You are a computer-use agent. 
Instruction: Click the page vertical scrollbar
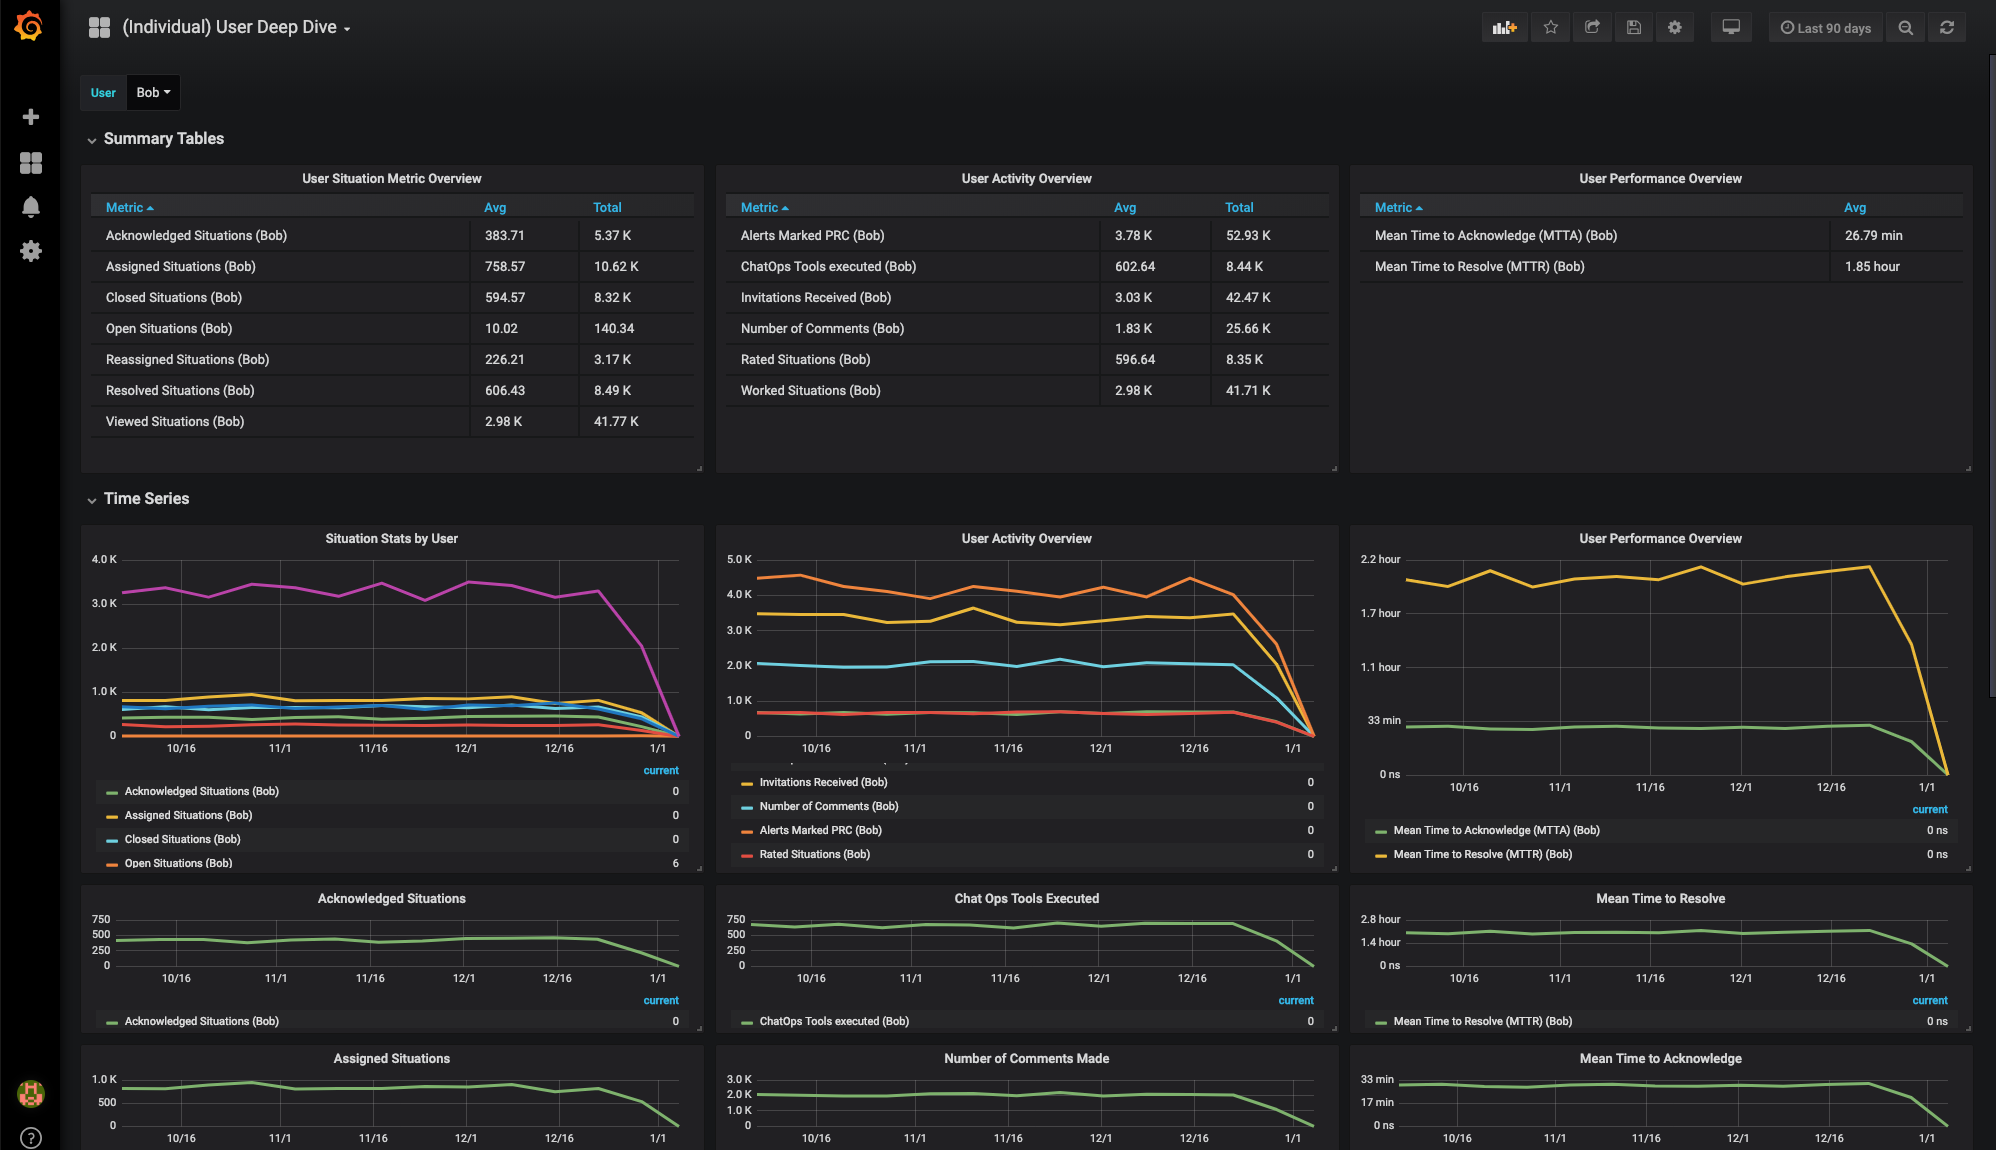click(x=1991, y=375)
